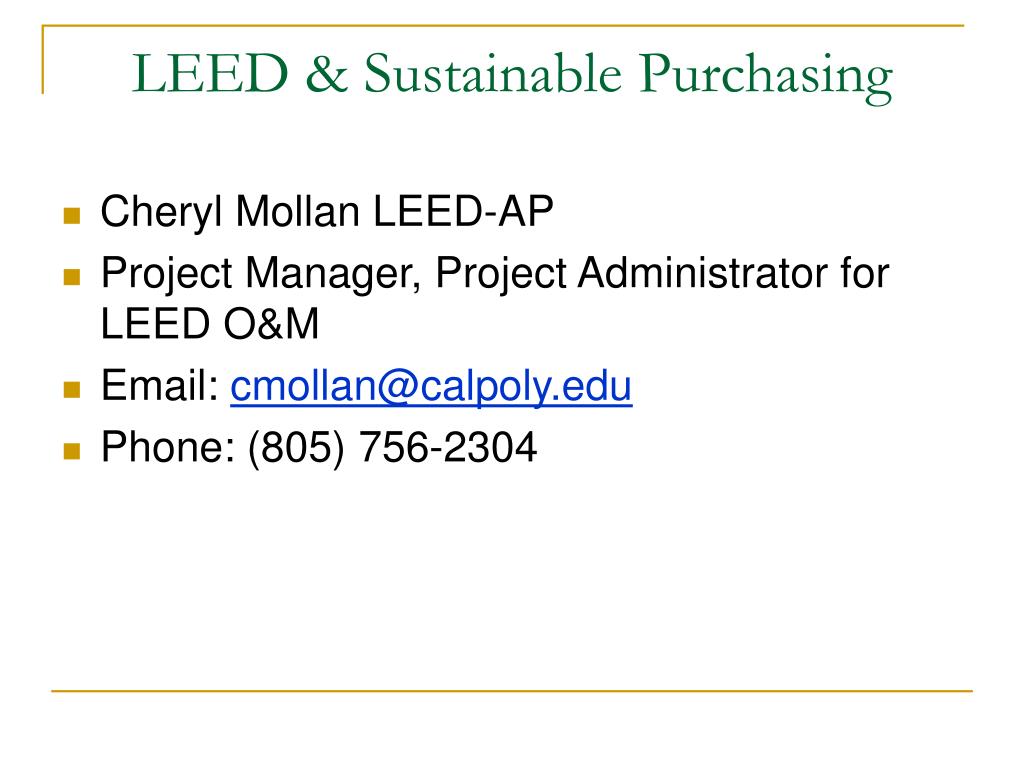Select the gold bullet before Email
The image size is (1024, 768).
pos(72,390)
